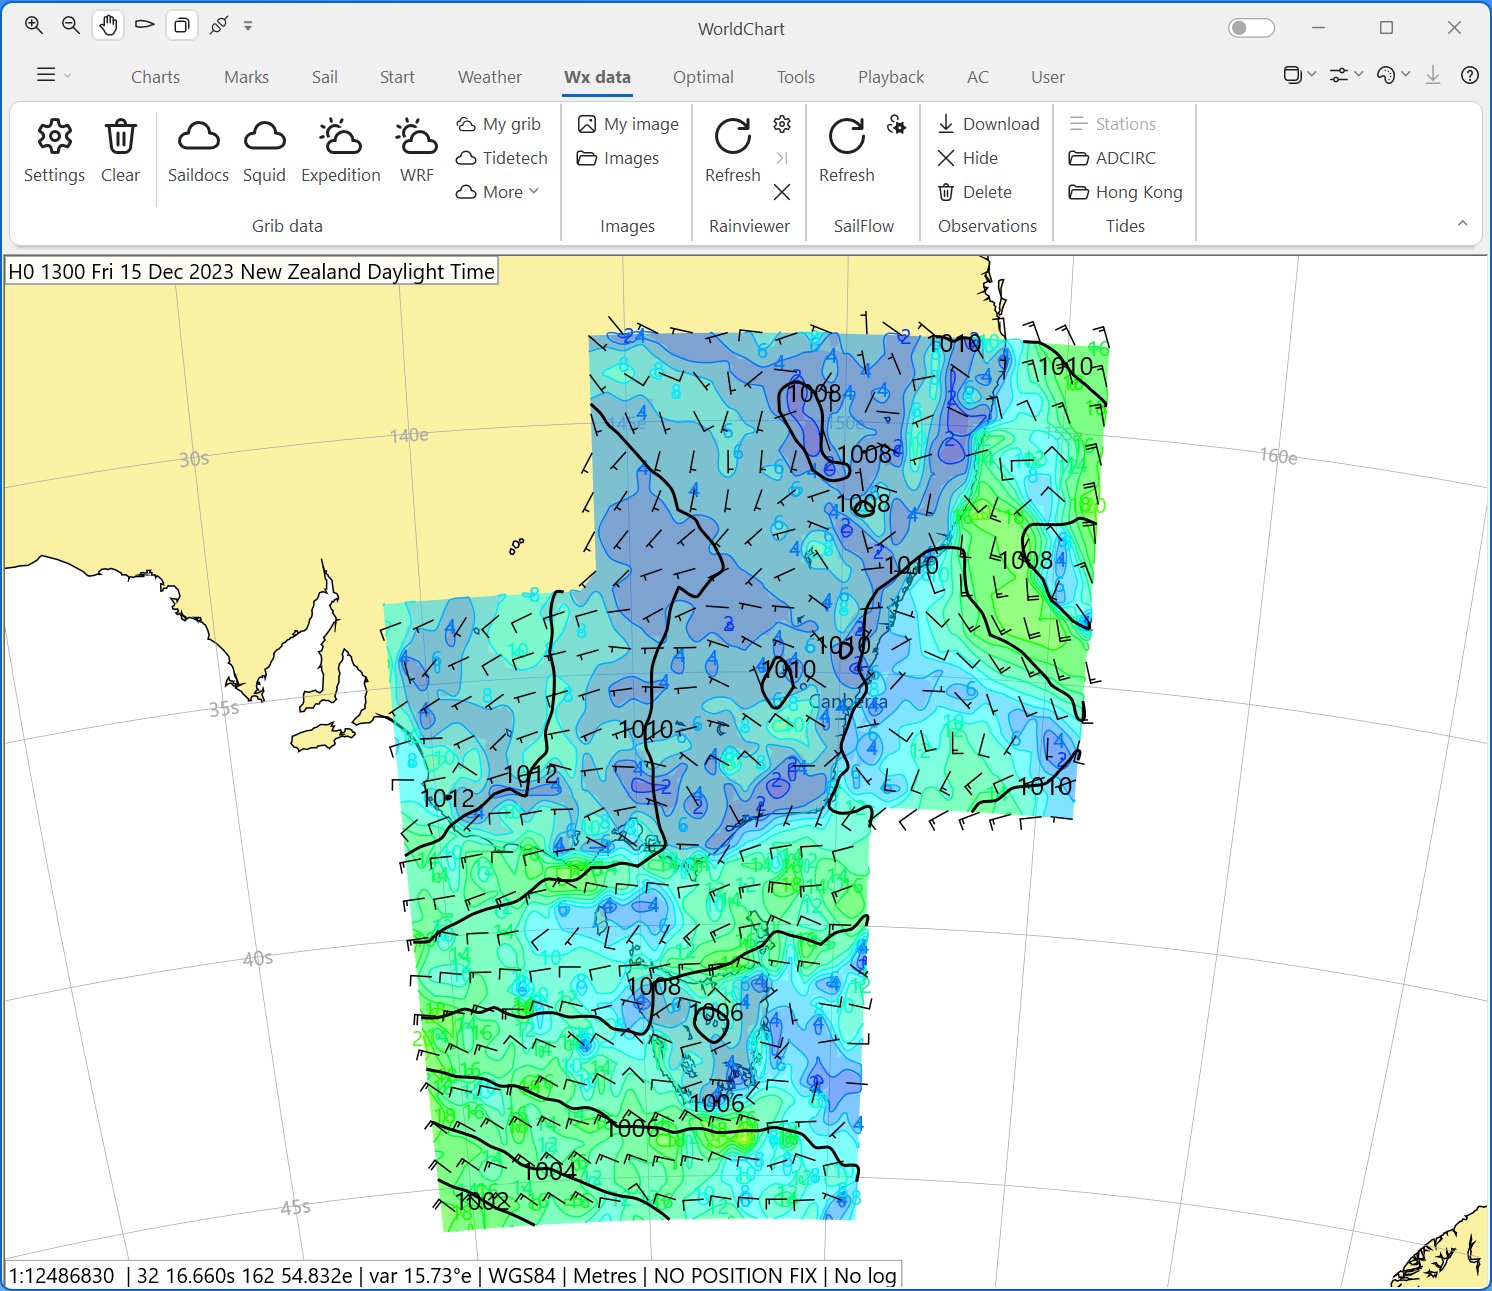The height and width of the screenshot is (1291, 1492).
Task: Click Hide observations button
Action: (x=967, y=158)
